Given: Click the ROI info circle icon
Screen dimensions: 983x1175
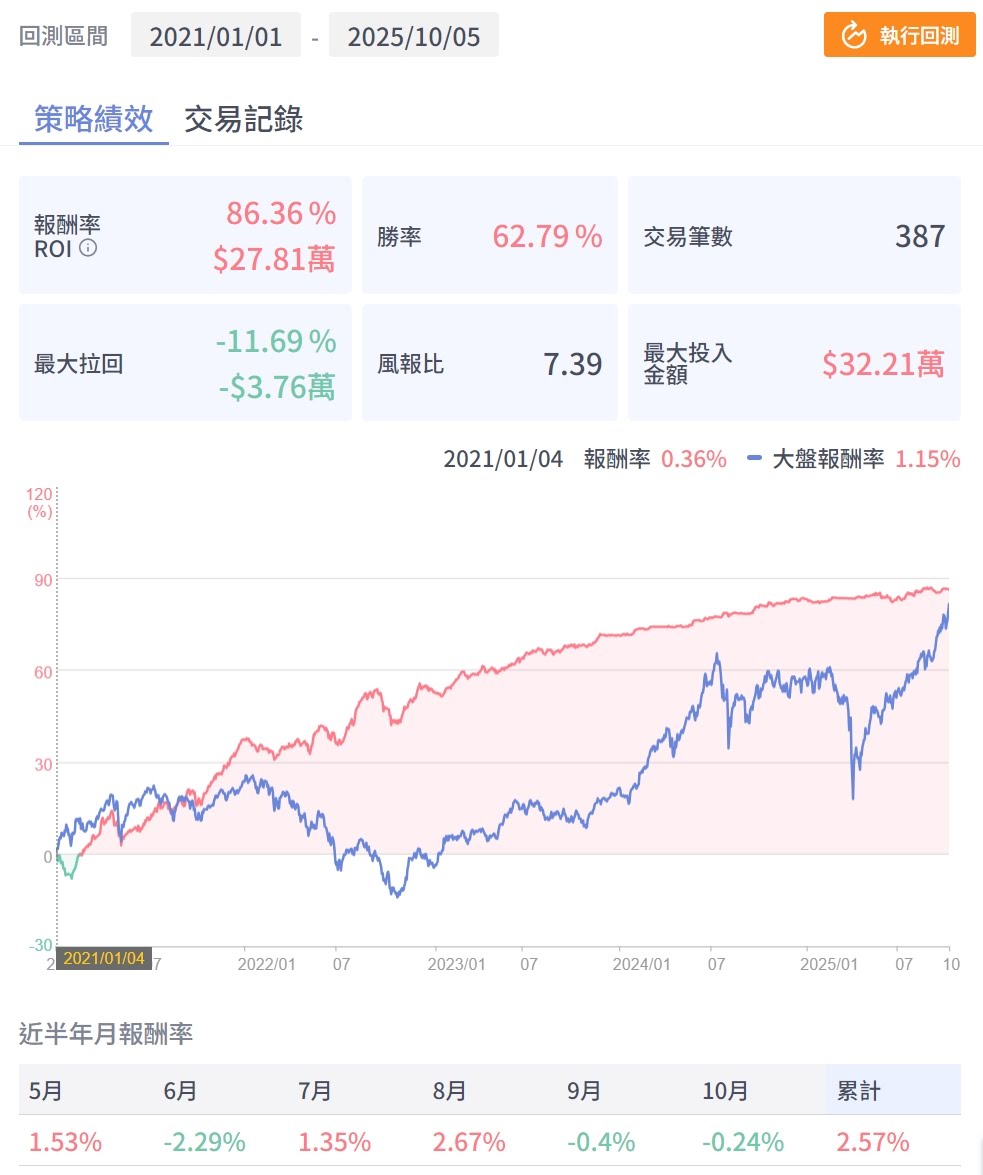Looking at the screenshot, I should click(88, 248).
